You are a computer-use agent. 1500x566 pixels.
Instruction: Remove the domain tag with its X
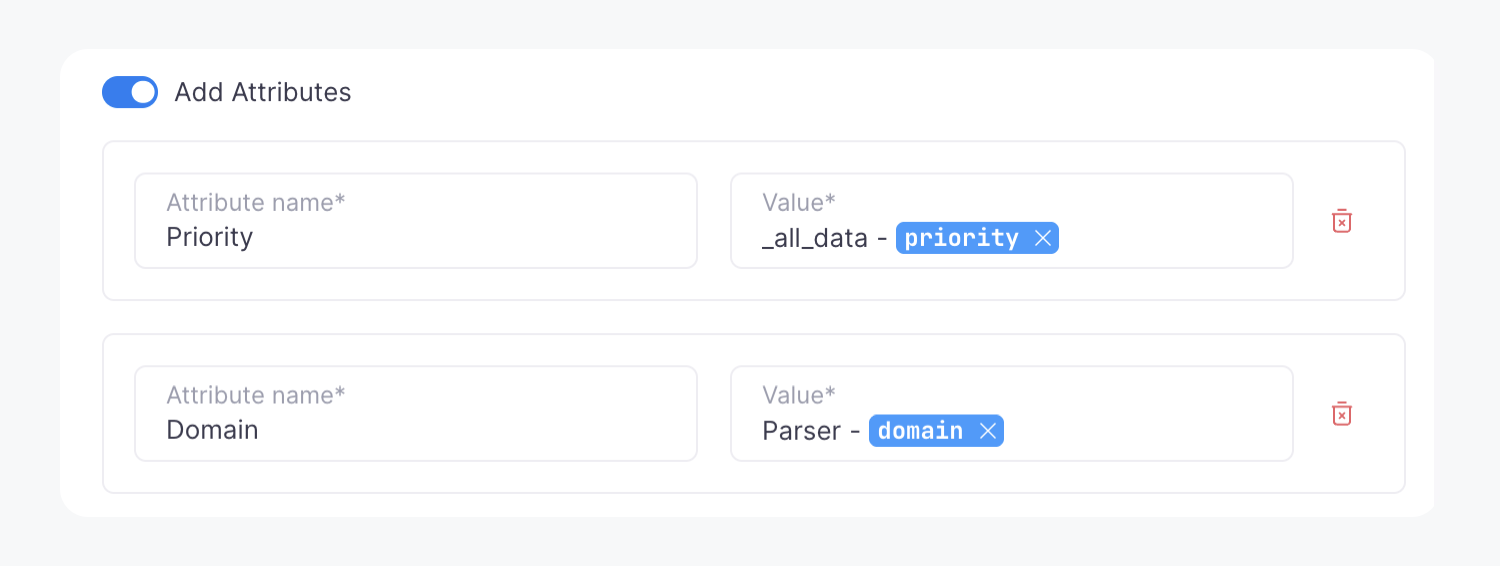pos(987,431)
